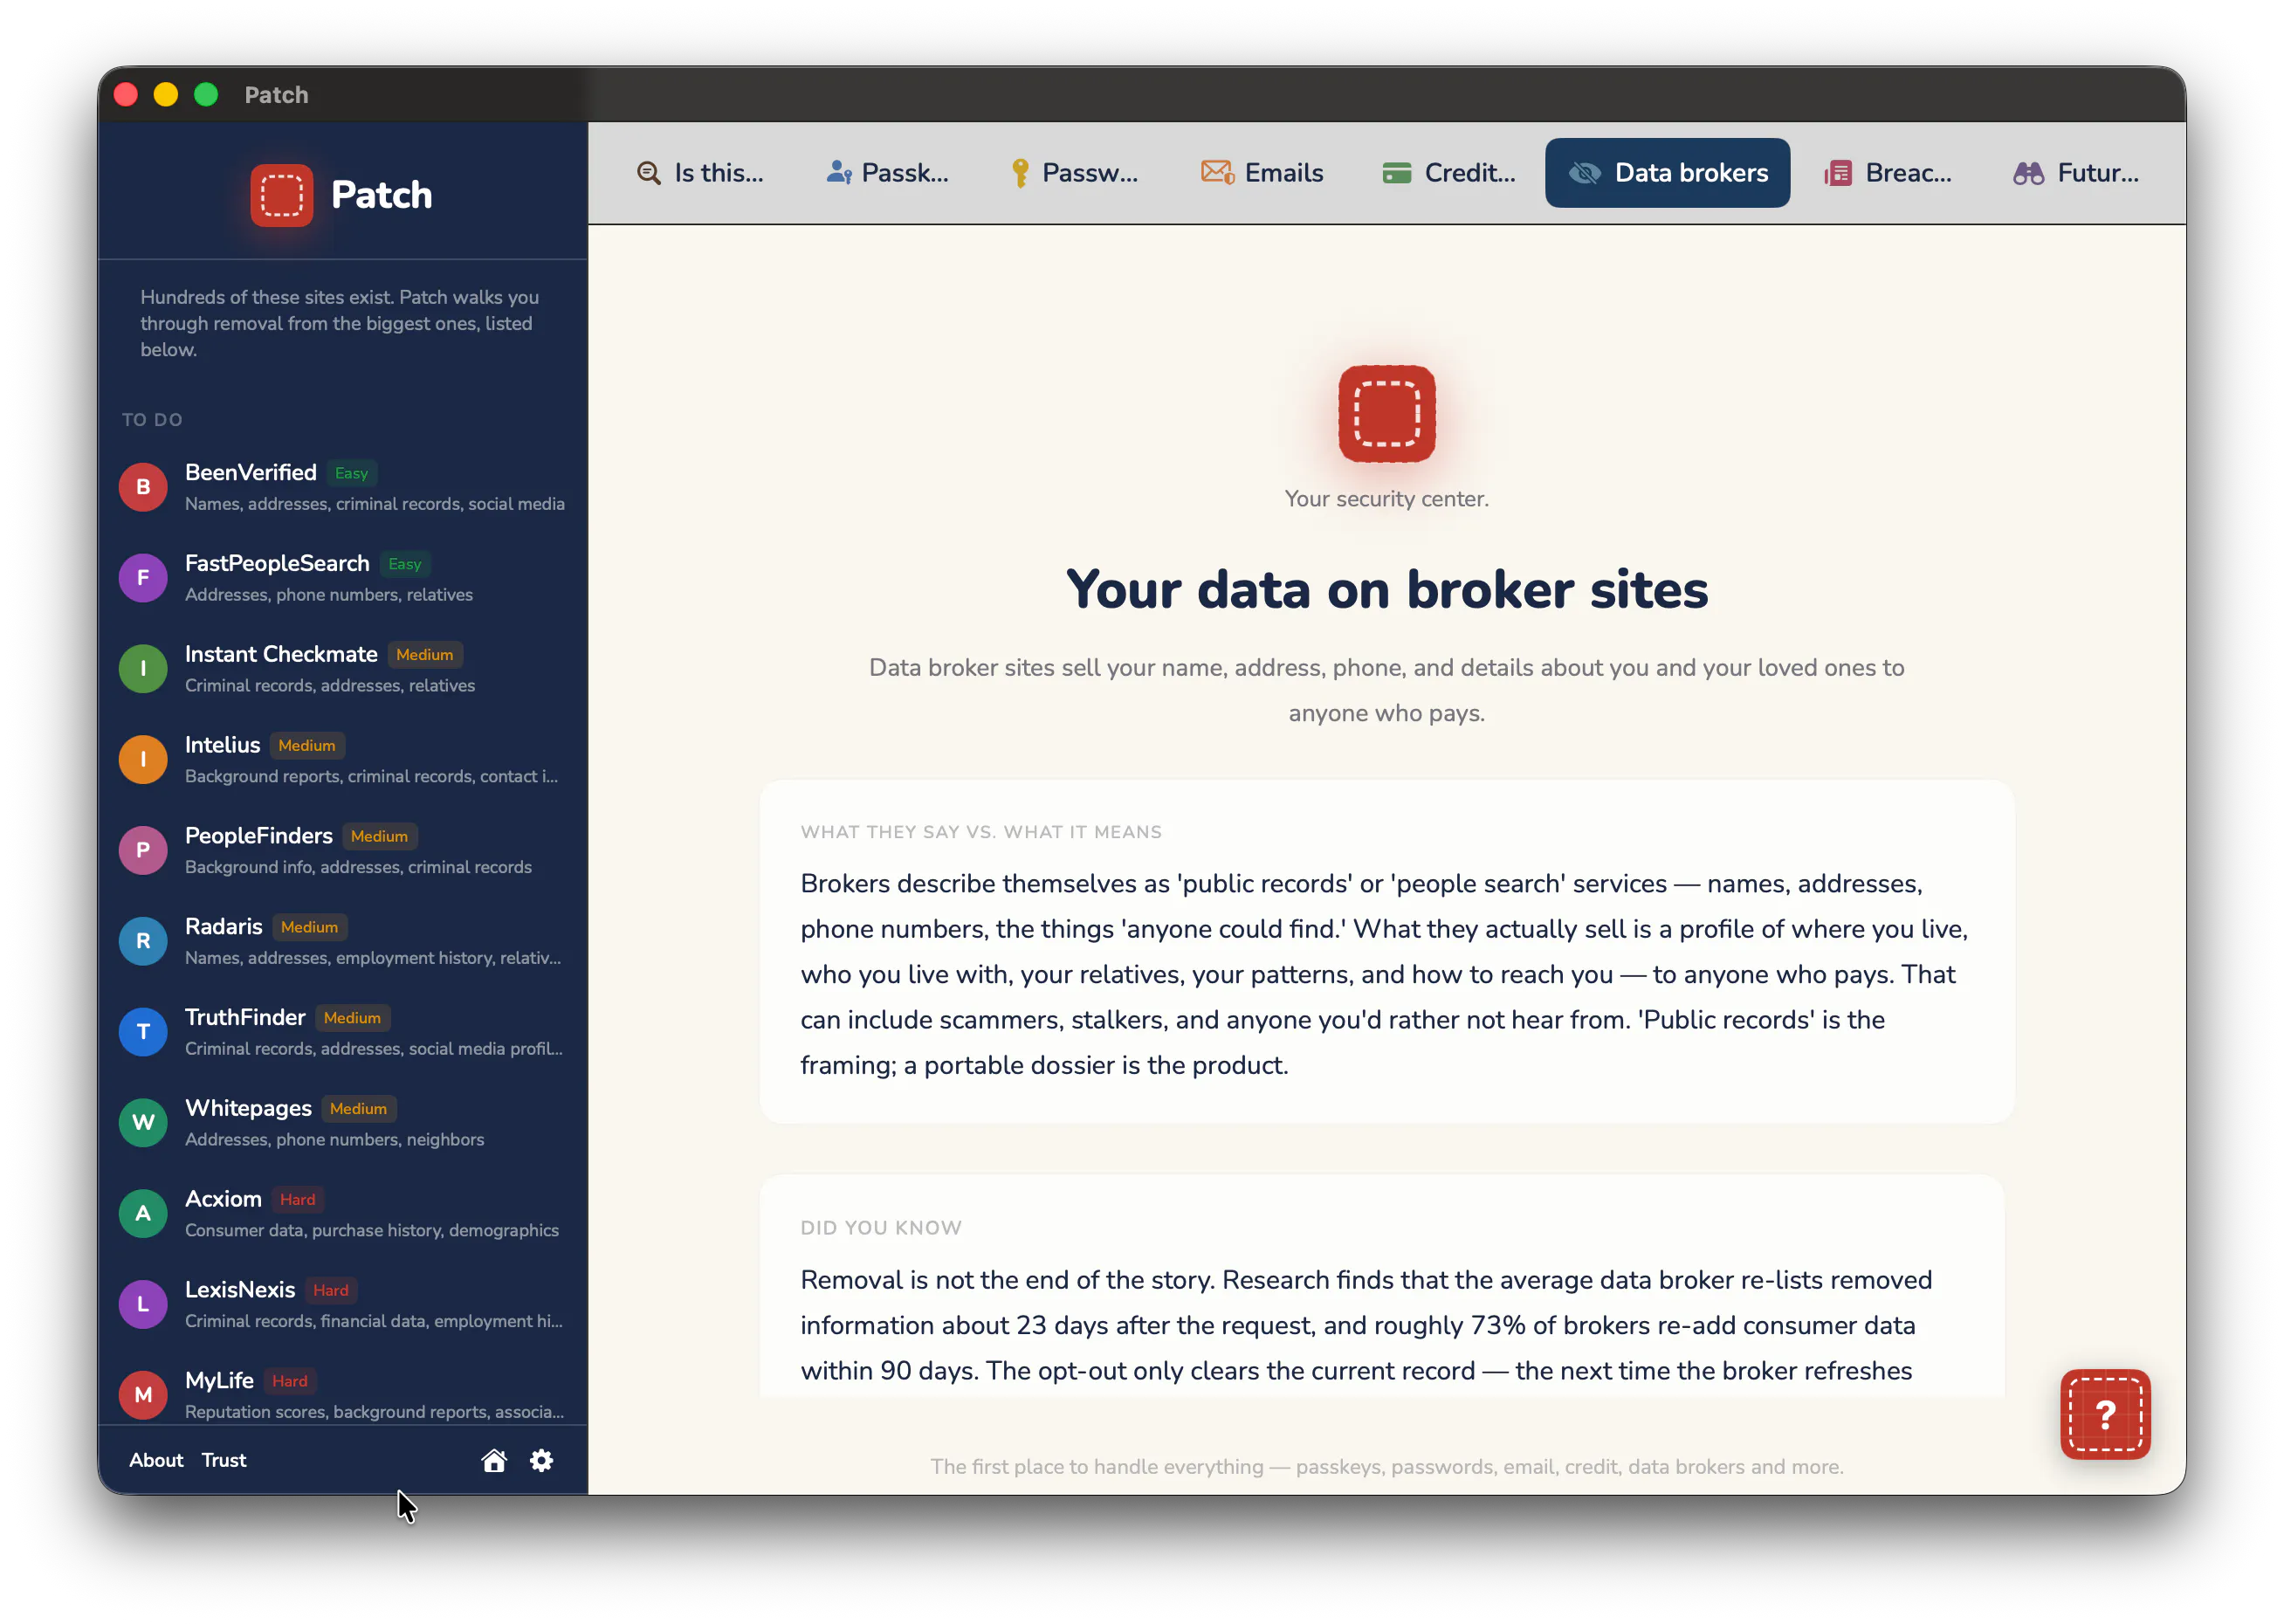This screenshot has height=1624, width=2284.
Task: Select TruthFinder blue T avatar
Action: pyautogui.click(x=143, y=1032)
